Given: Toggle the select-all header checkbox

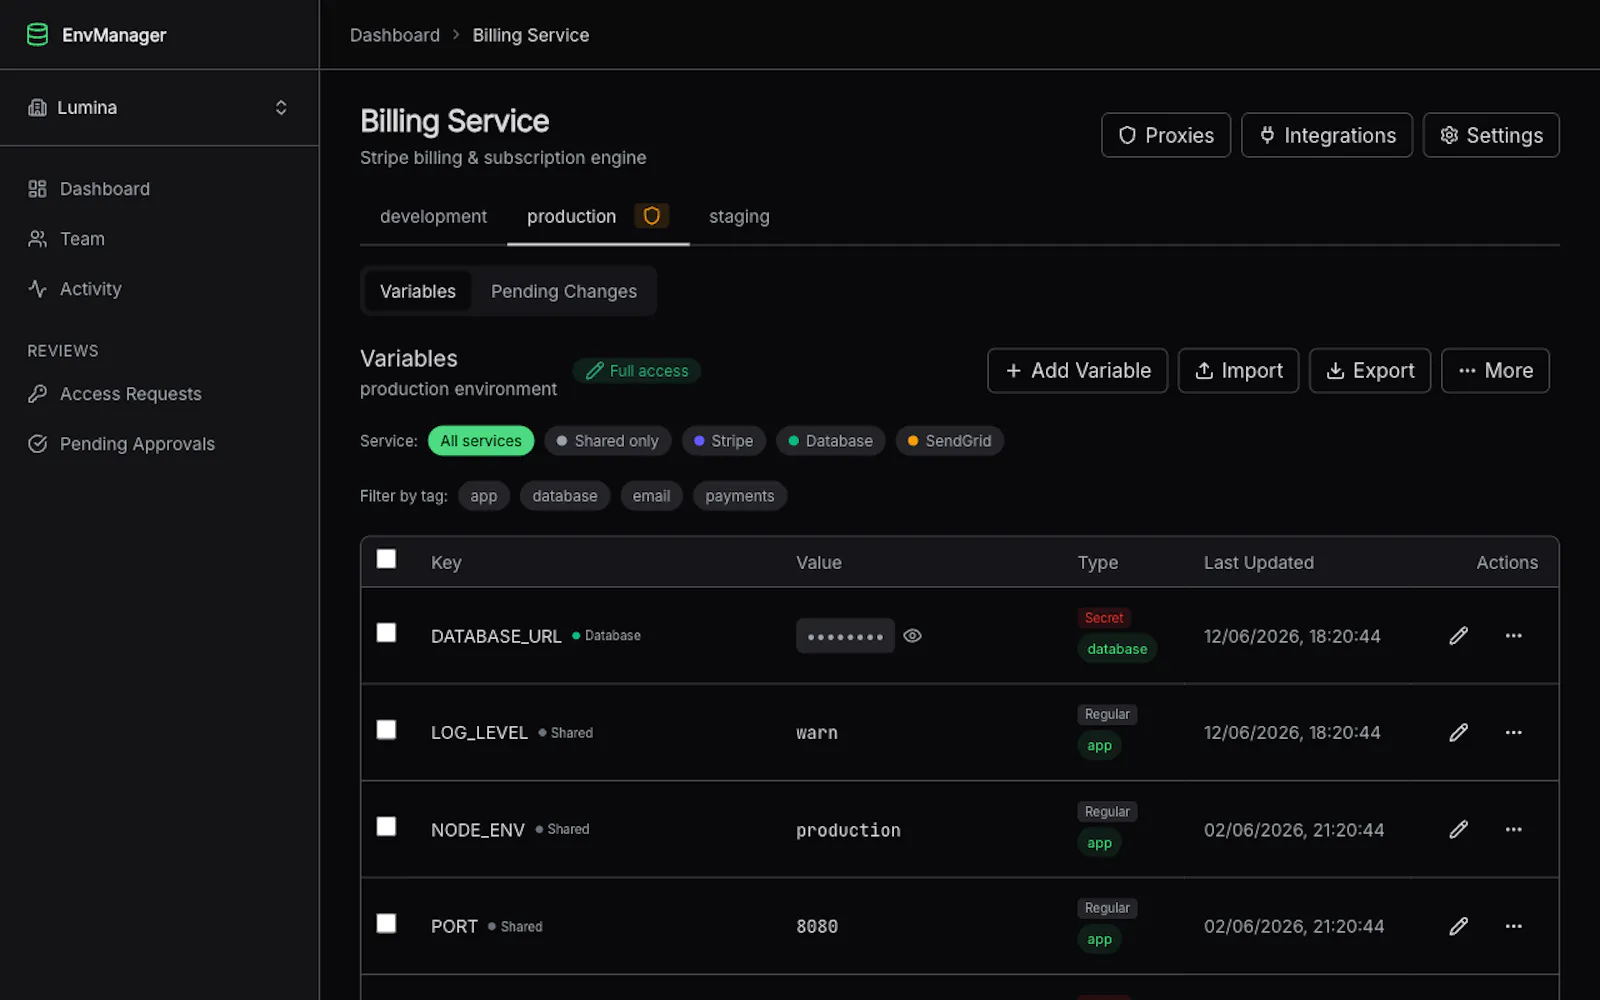Looking at the screenshot, I should click(386, 559).
